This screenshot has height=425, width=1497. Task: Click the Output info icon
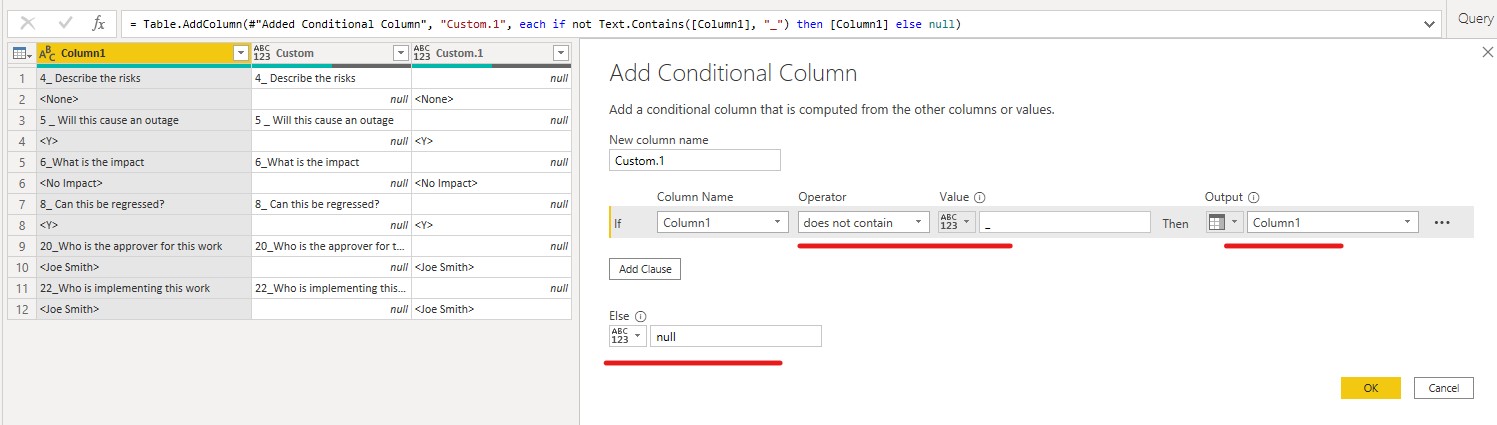tap(1253, 197)
